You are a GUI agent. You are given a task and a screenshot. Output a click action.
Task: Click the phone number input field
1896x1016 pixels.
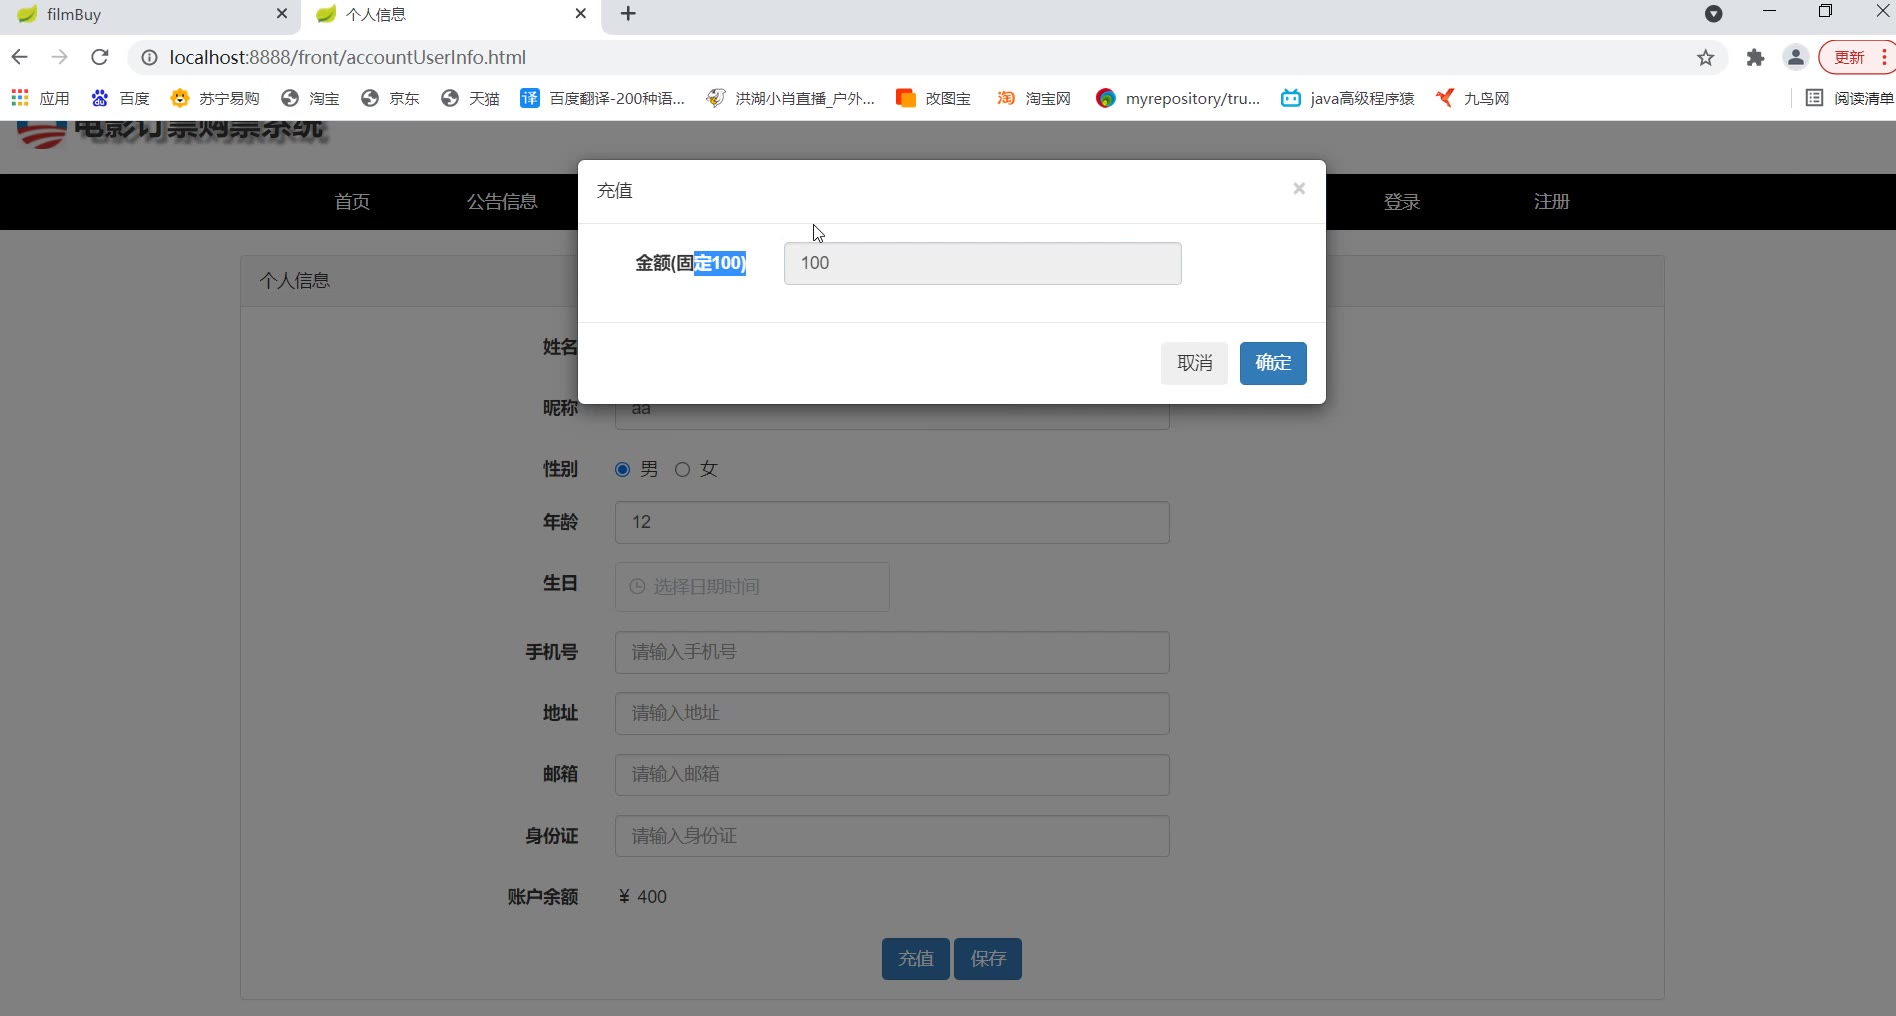892,652
